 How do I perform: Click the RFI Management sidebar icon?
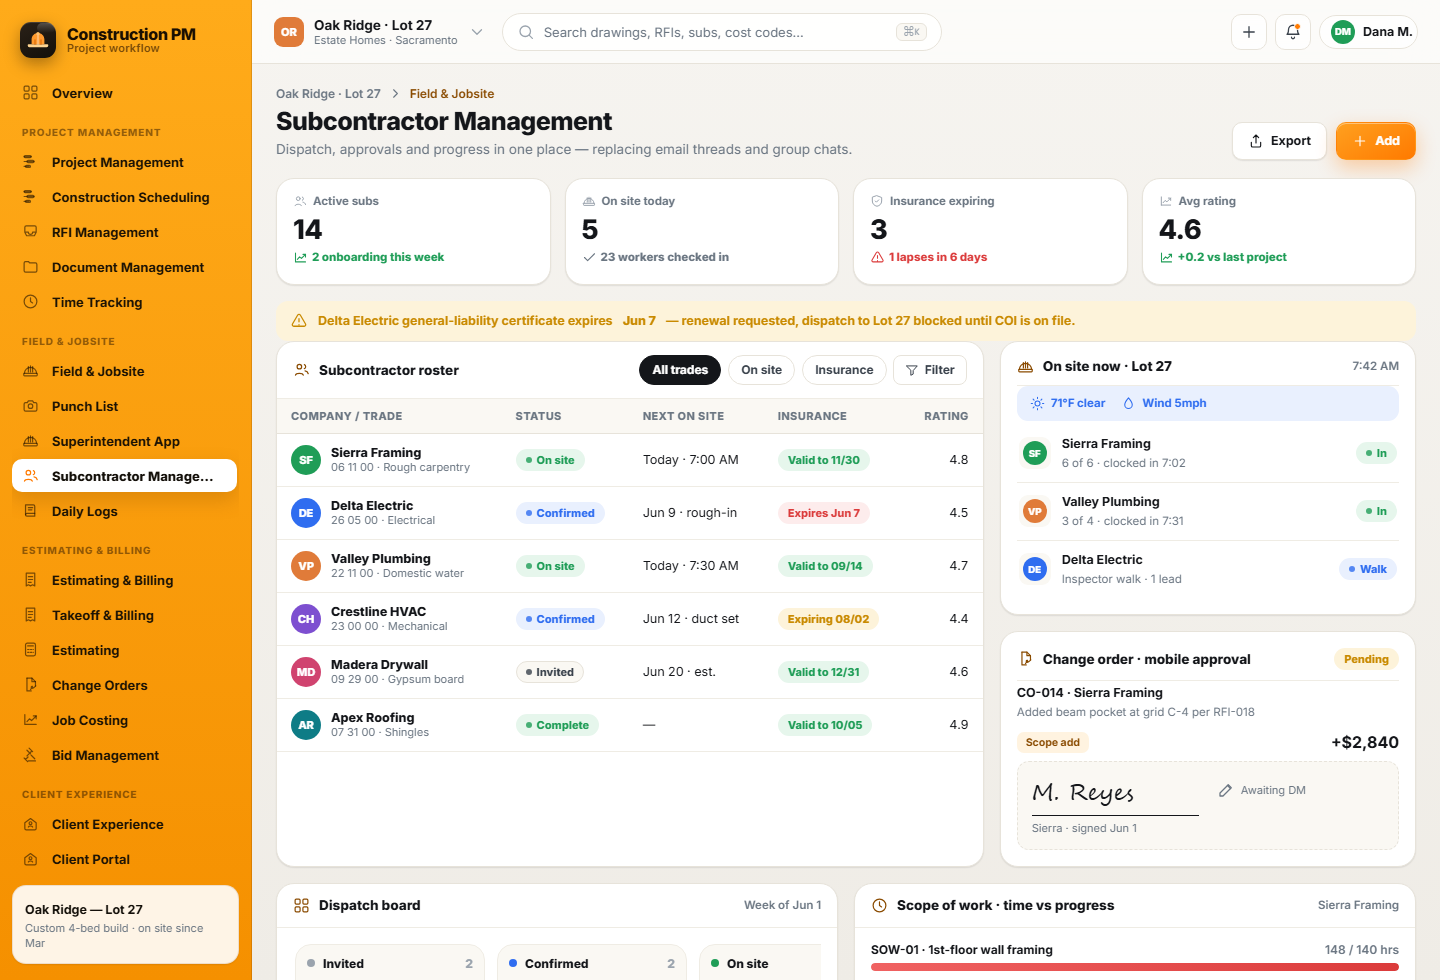pos(30,232)
